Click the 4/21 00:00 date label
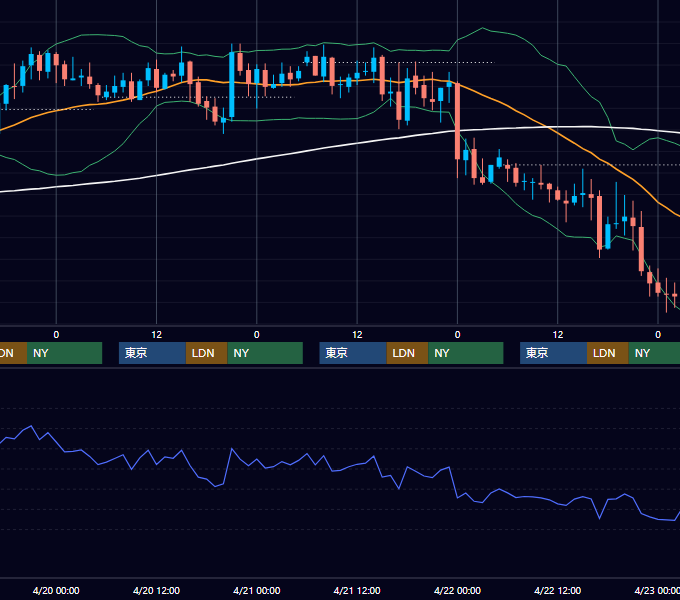The height and width of the screenshot is (600, 680). point(257,590)
